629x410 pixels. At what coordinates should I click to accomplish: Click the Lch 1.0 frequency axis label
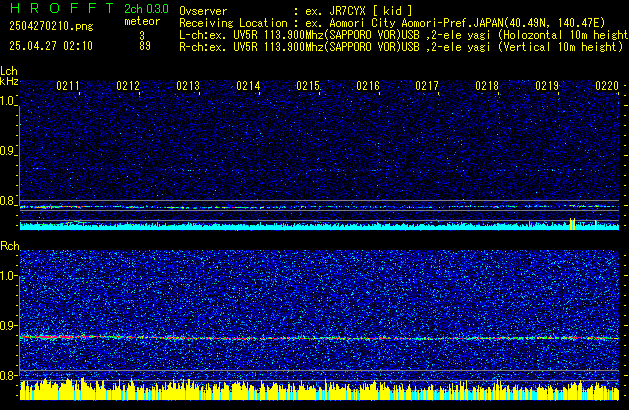point(7,101)
